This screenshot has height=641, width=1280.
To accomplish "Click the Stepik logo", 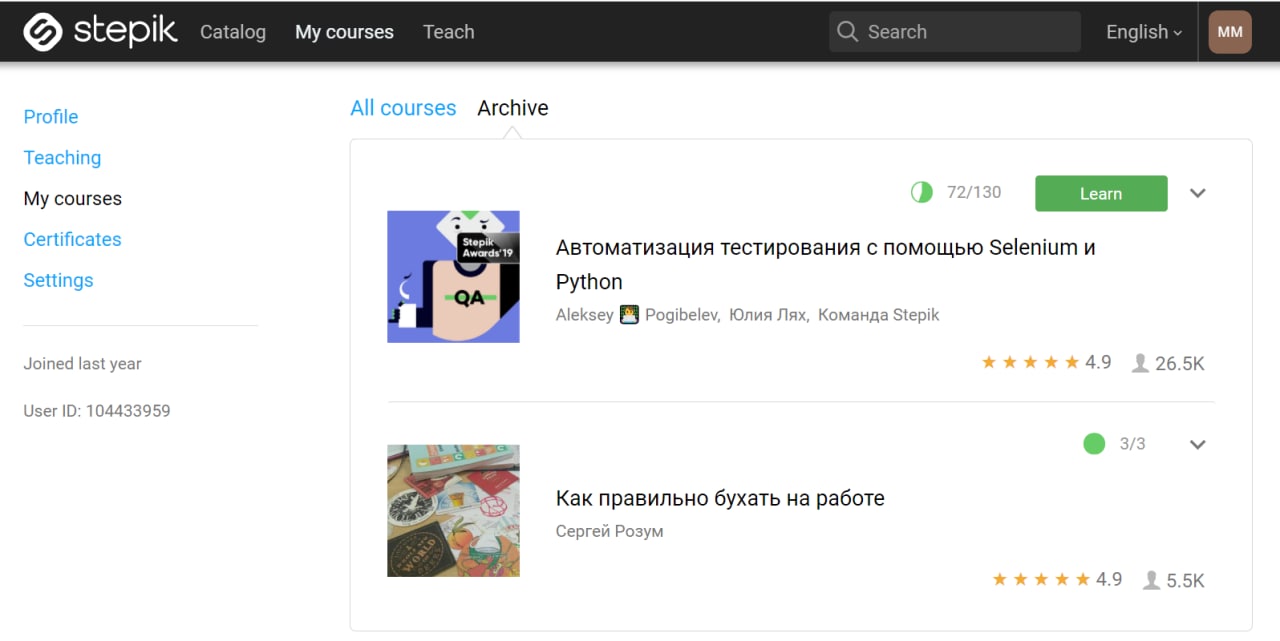I will [x=100, y=32].
